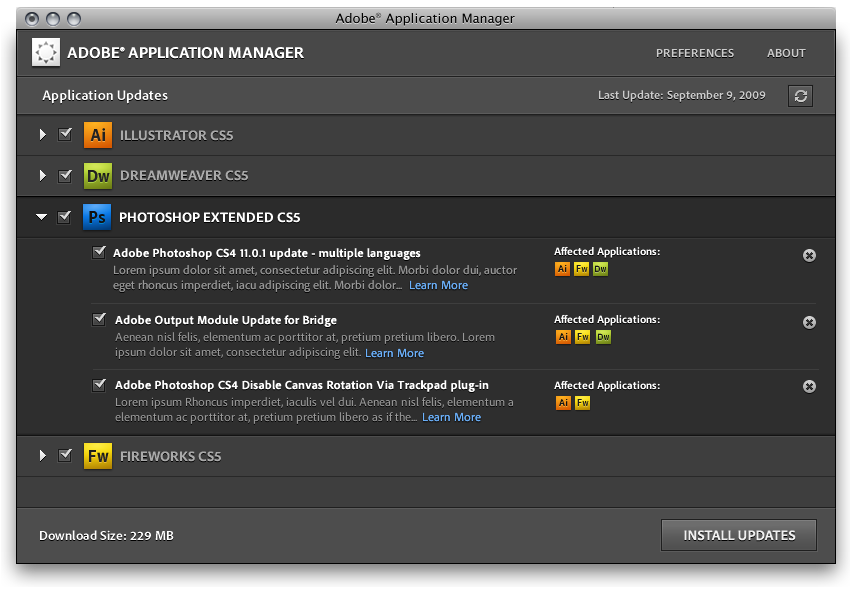Uncheck the Illustrator CS5 checkbox
The image size is (850, 600).
[x=65, y=135]
